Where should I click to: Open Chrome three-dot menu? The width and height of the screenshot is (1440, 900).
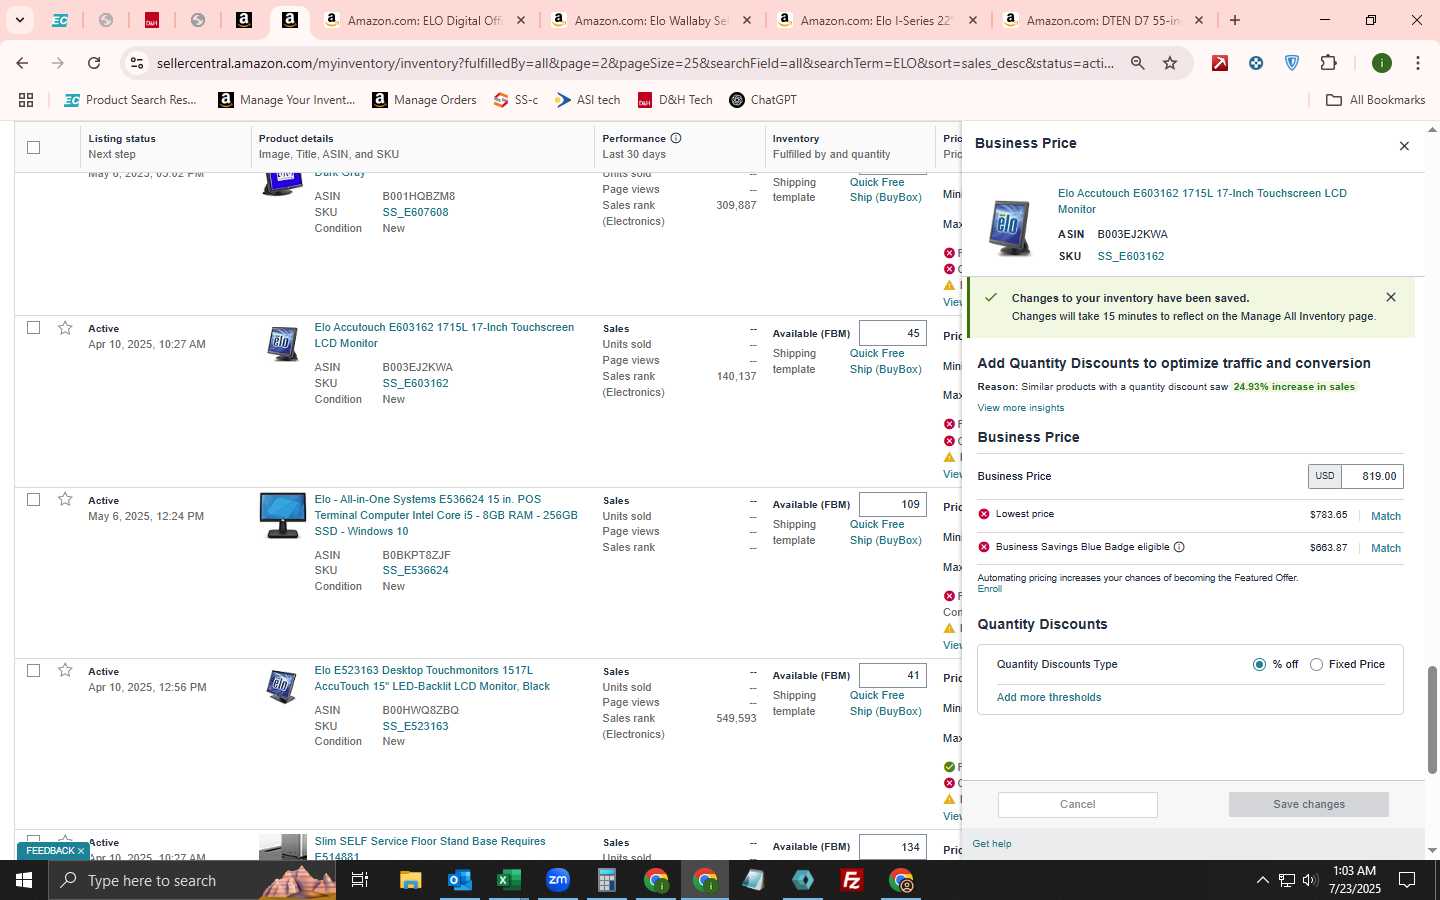[1418, 63]
